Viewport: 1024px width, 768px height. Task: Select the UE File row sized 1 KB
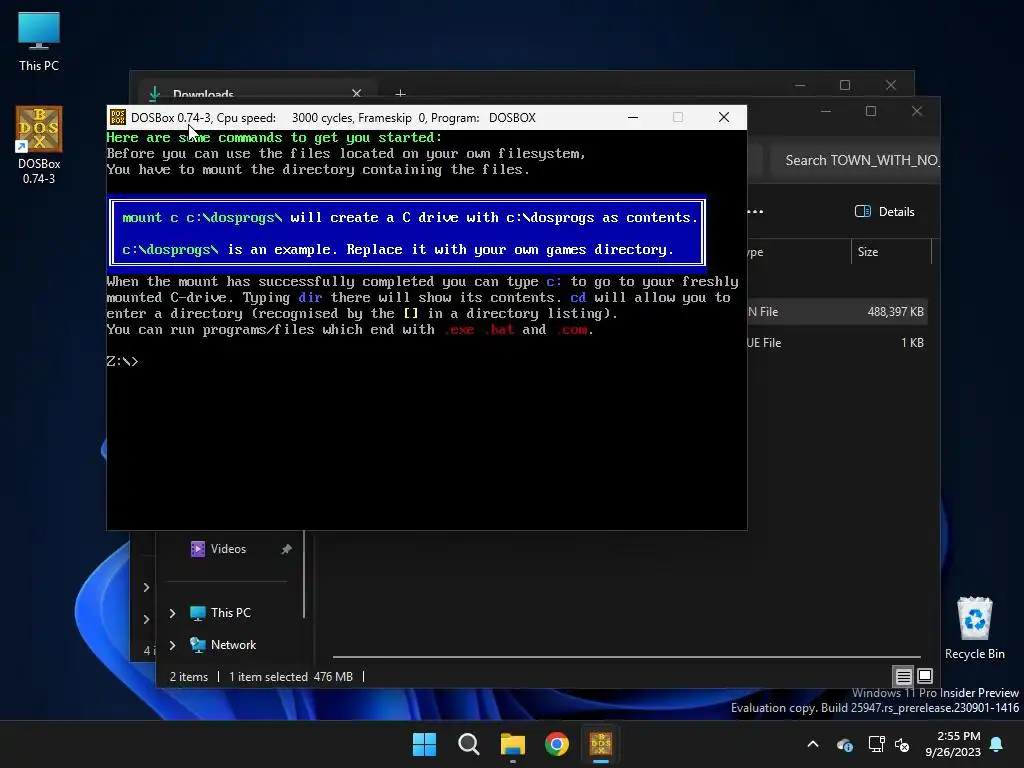pyautogui.click(x=837, y=343)
